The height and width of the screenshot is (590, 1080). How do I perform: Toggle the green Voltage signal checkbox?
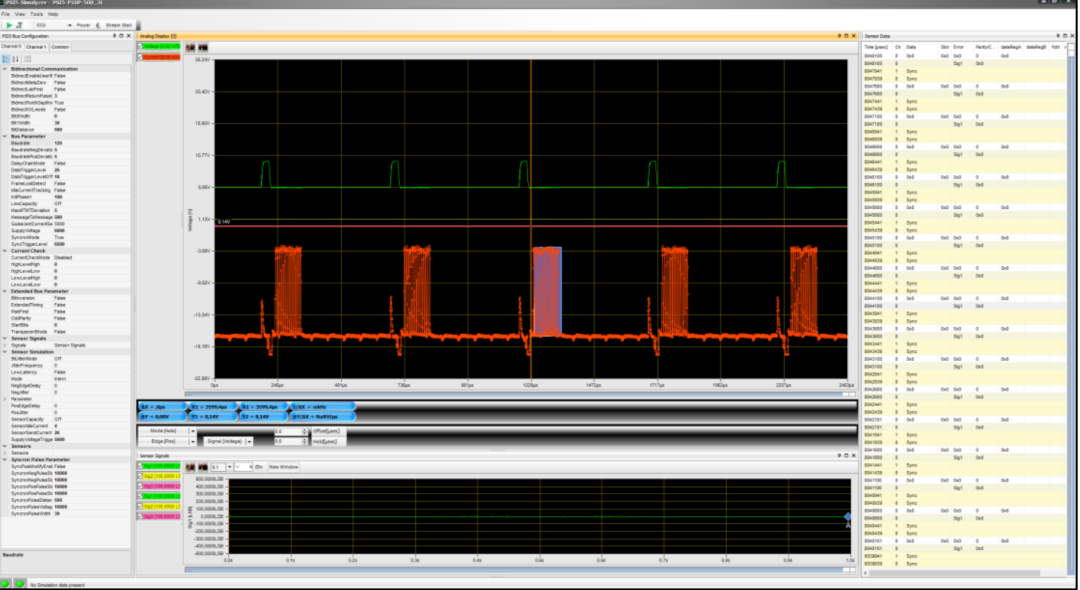click(140, 46)
